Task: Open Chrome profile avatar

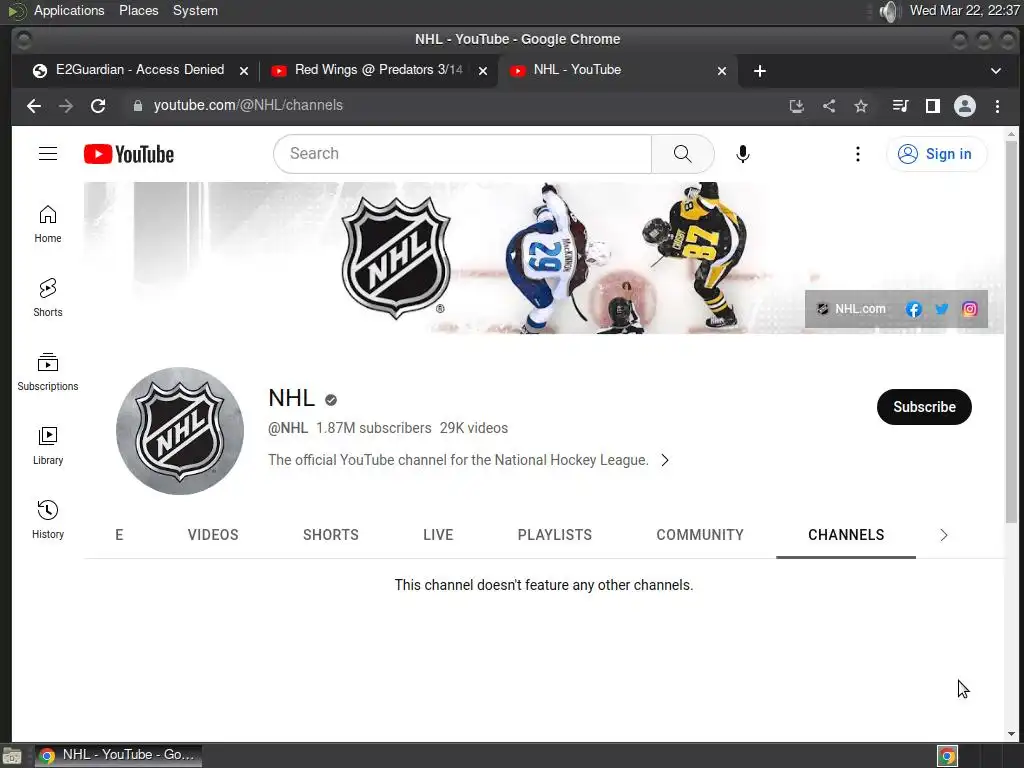Action: [x=965, y=106]
